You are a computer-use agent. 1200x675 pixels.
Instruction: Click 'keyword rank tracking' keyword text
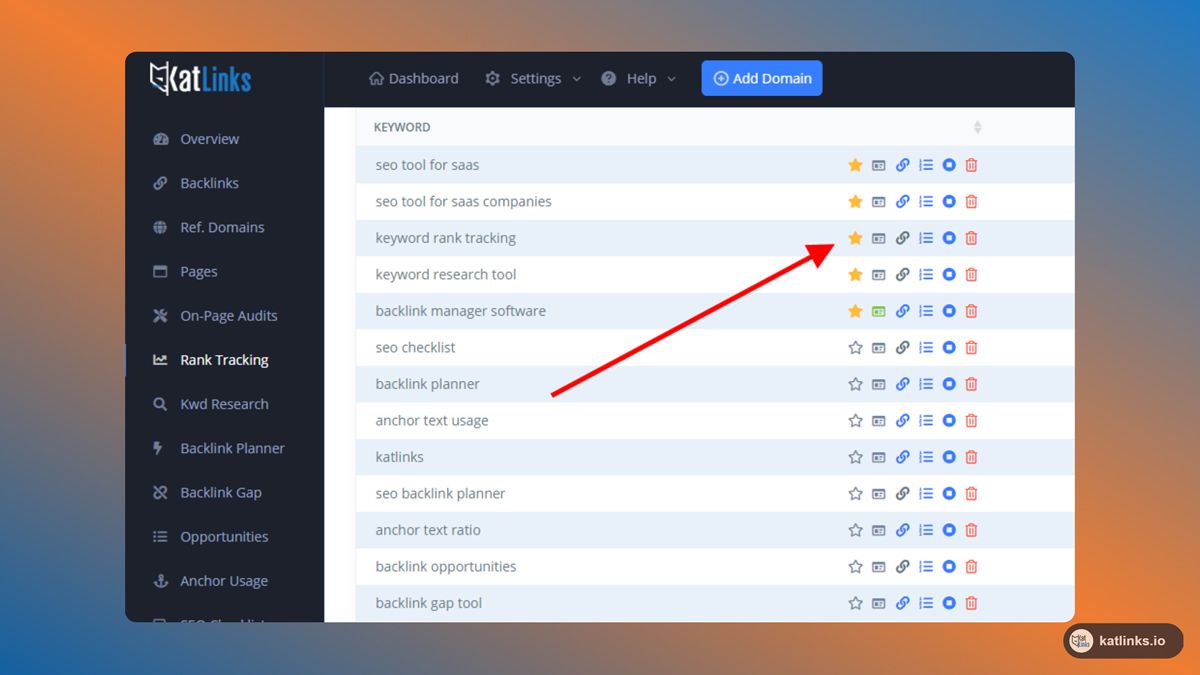446,238
